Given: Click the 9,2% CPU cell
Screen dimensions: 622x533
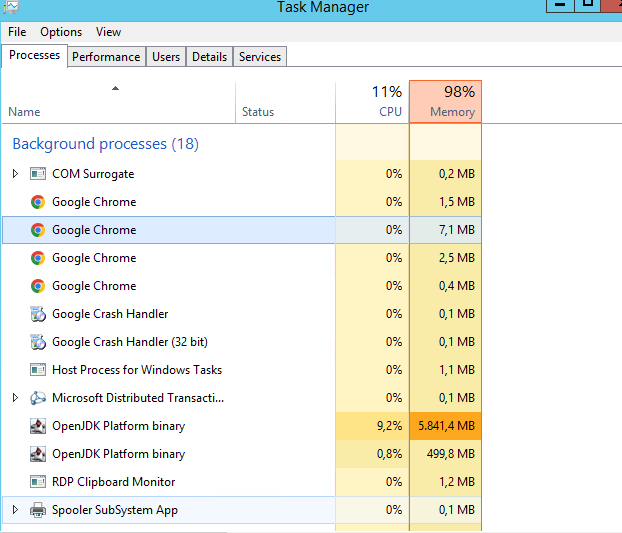Looking at the screenshot, I should point(372,426).
